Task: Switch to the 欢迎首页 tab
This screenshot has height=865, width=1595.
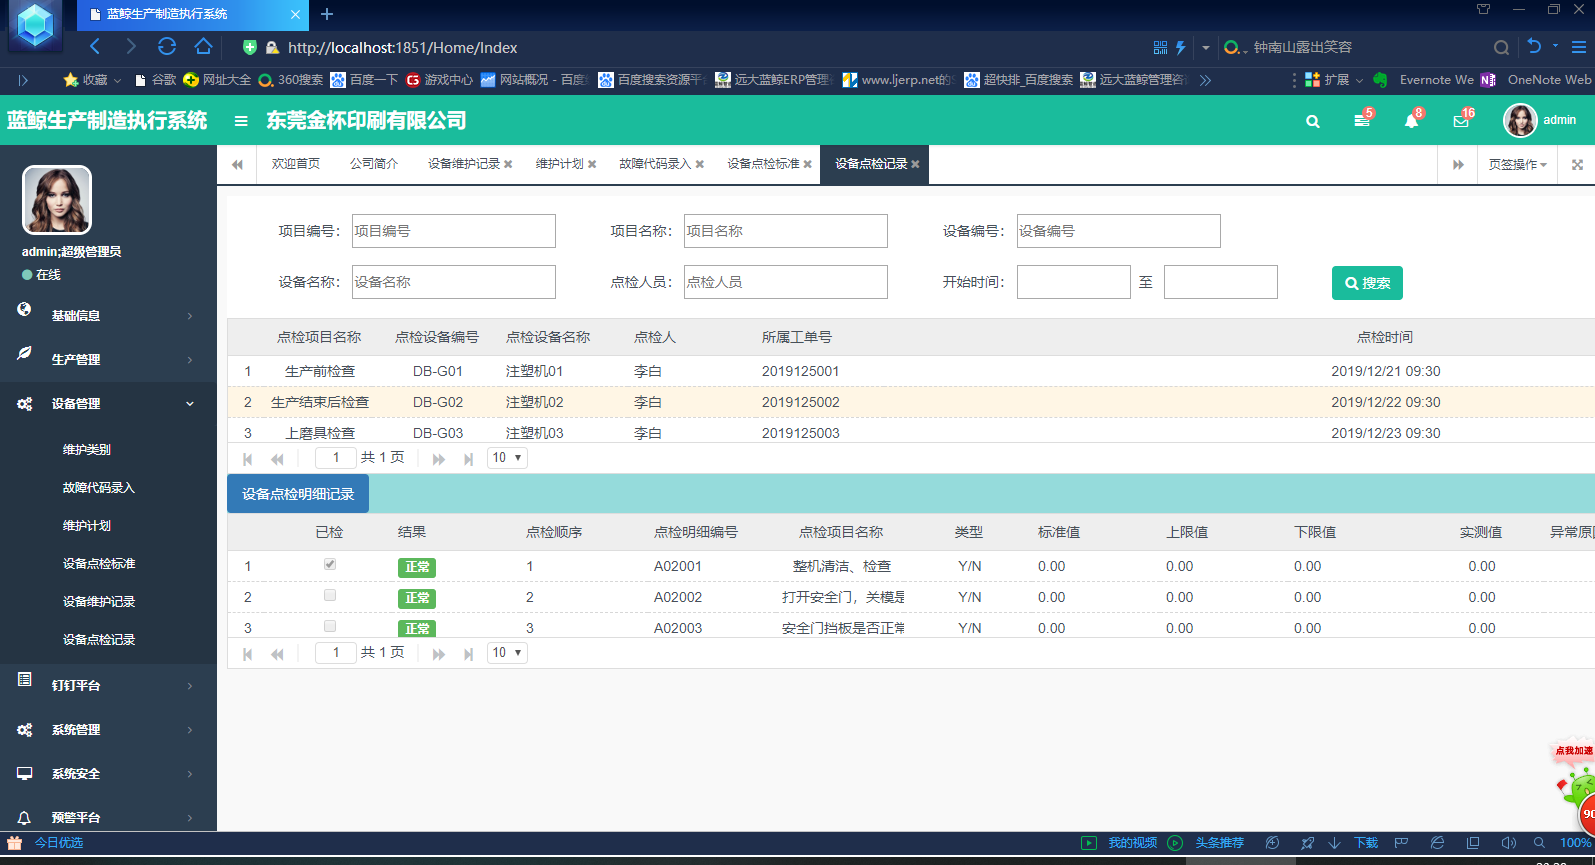Action: (296, 164)
